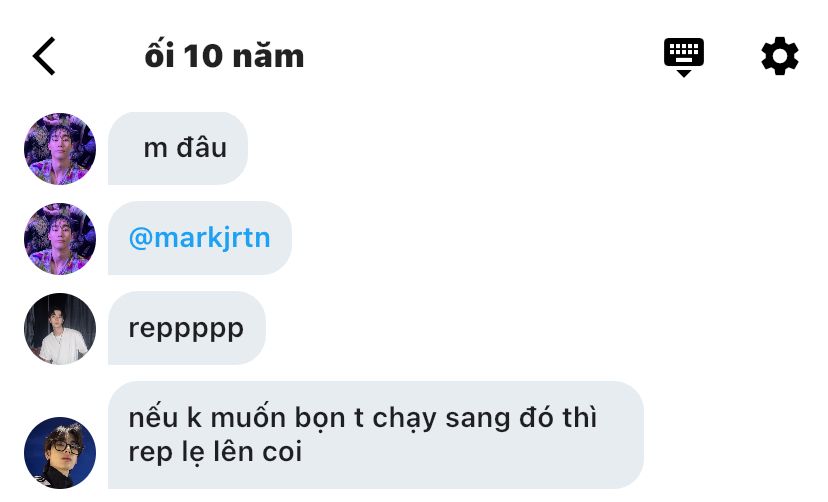Select the "reppppp" message bubble

tap(187, 328)
